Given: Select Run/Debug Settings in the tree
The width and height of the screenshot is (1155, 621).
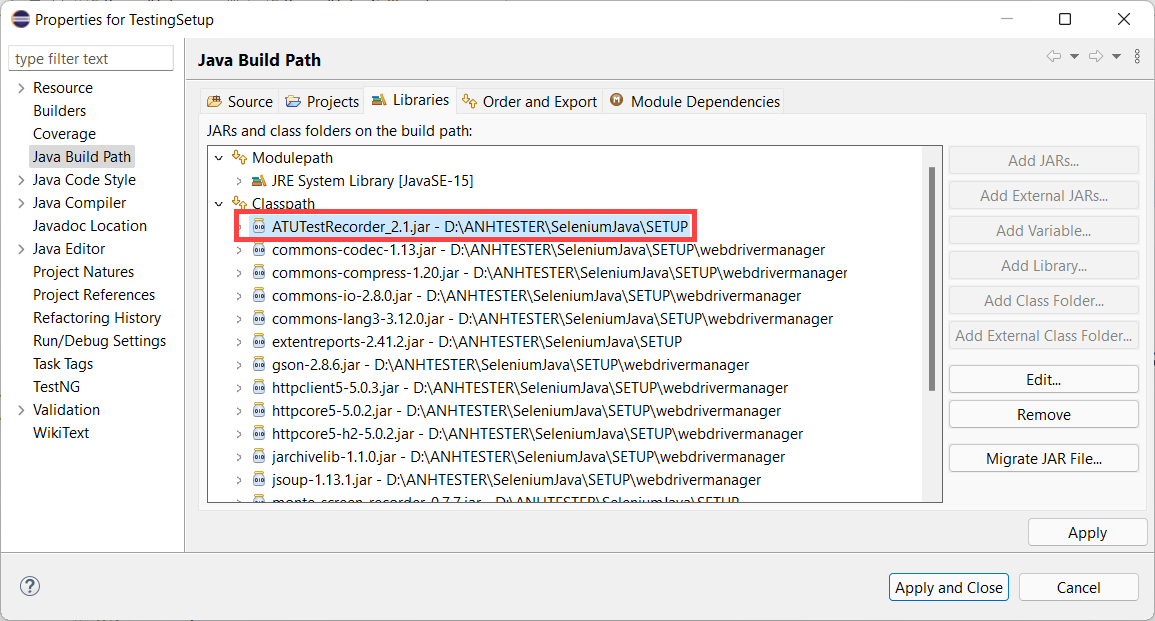Looking at the screenshot, I should 99,340.
